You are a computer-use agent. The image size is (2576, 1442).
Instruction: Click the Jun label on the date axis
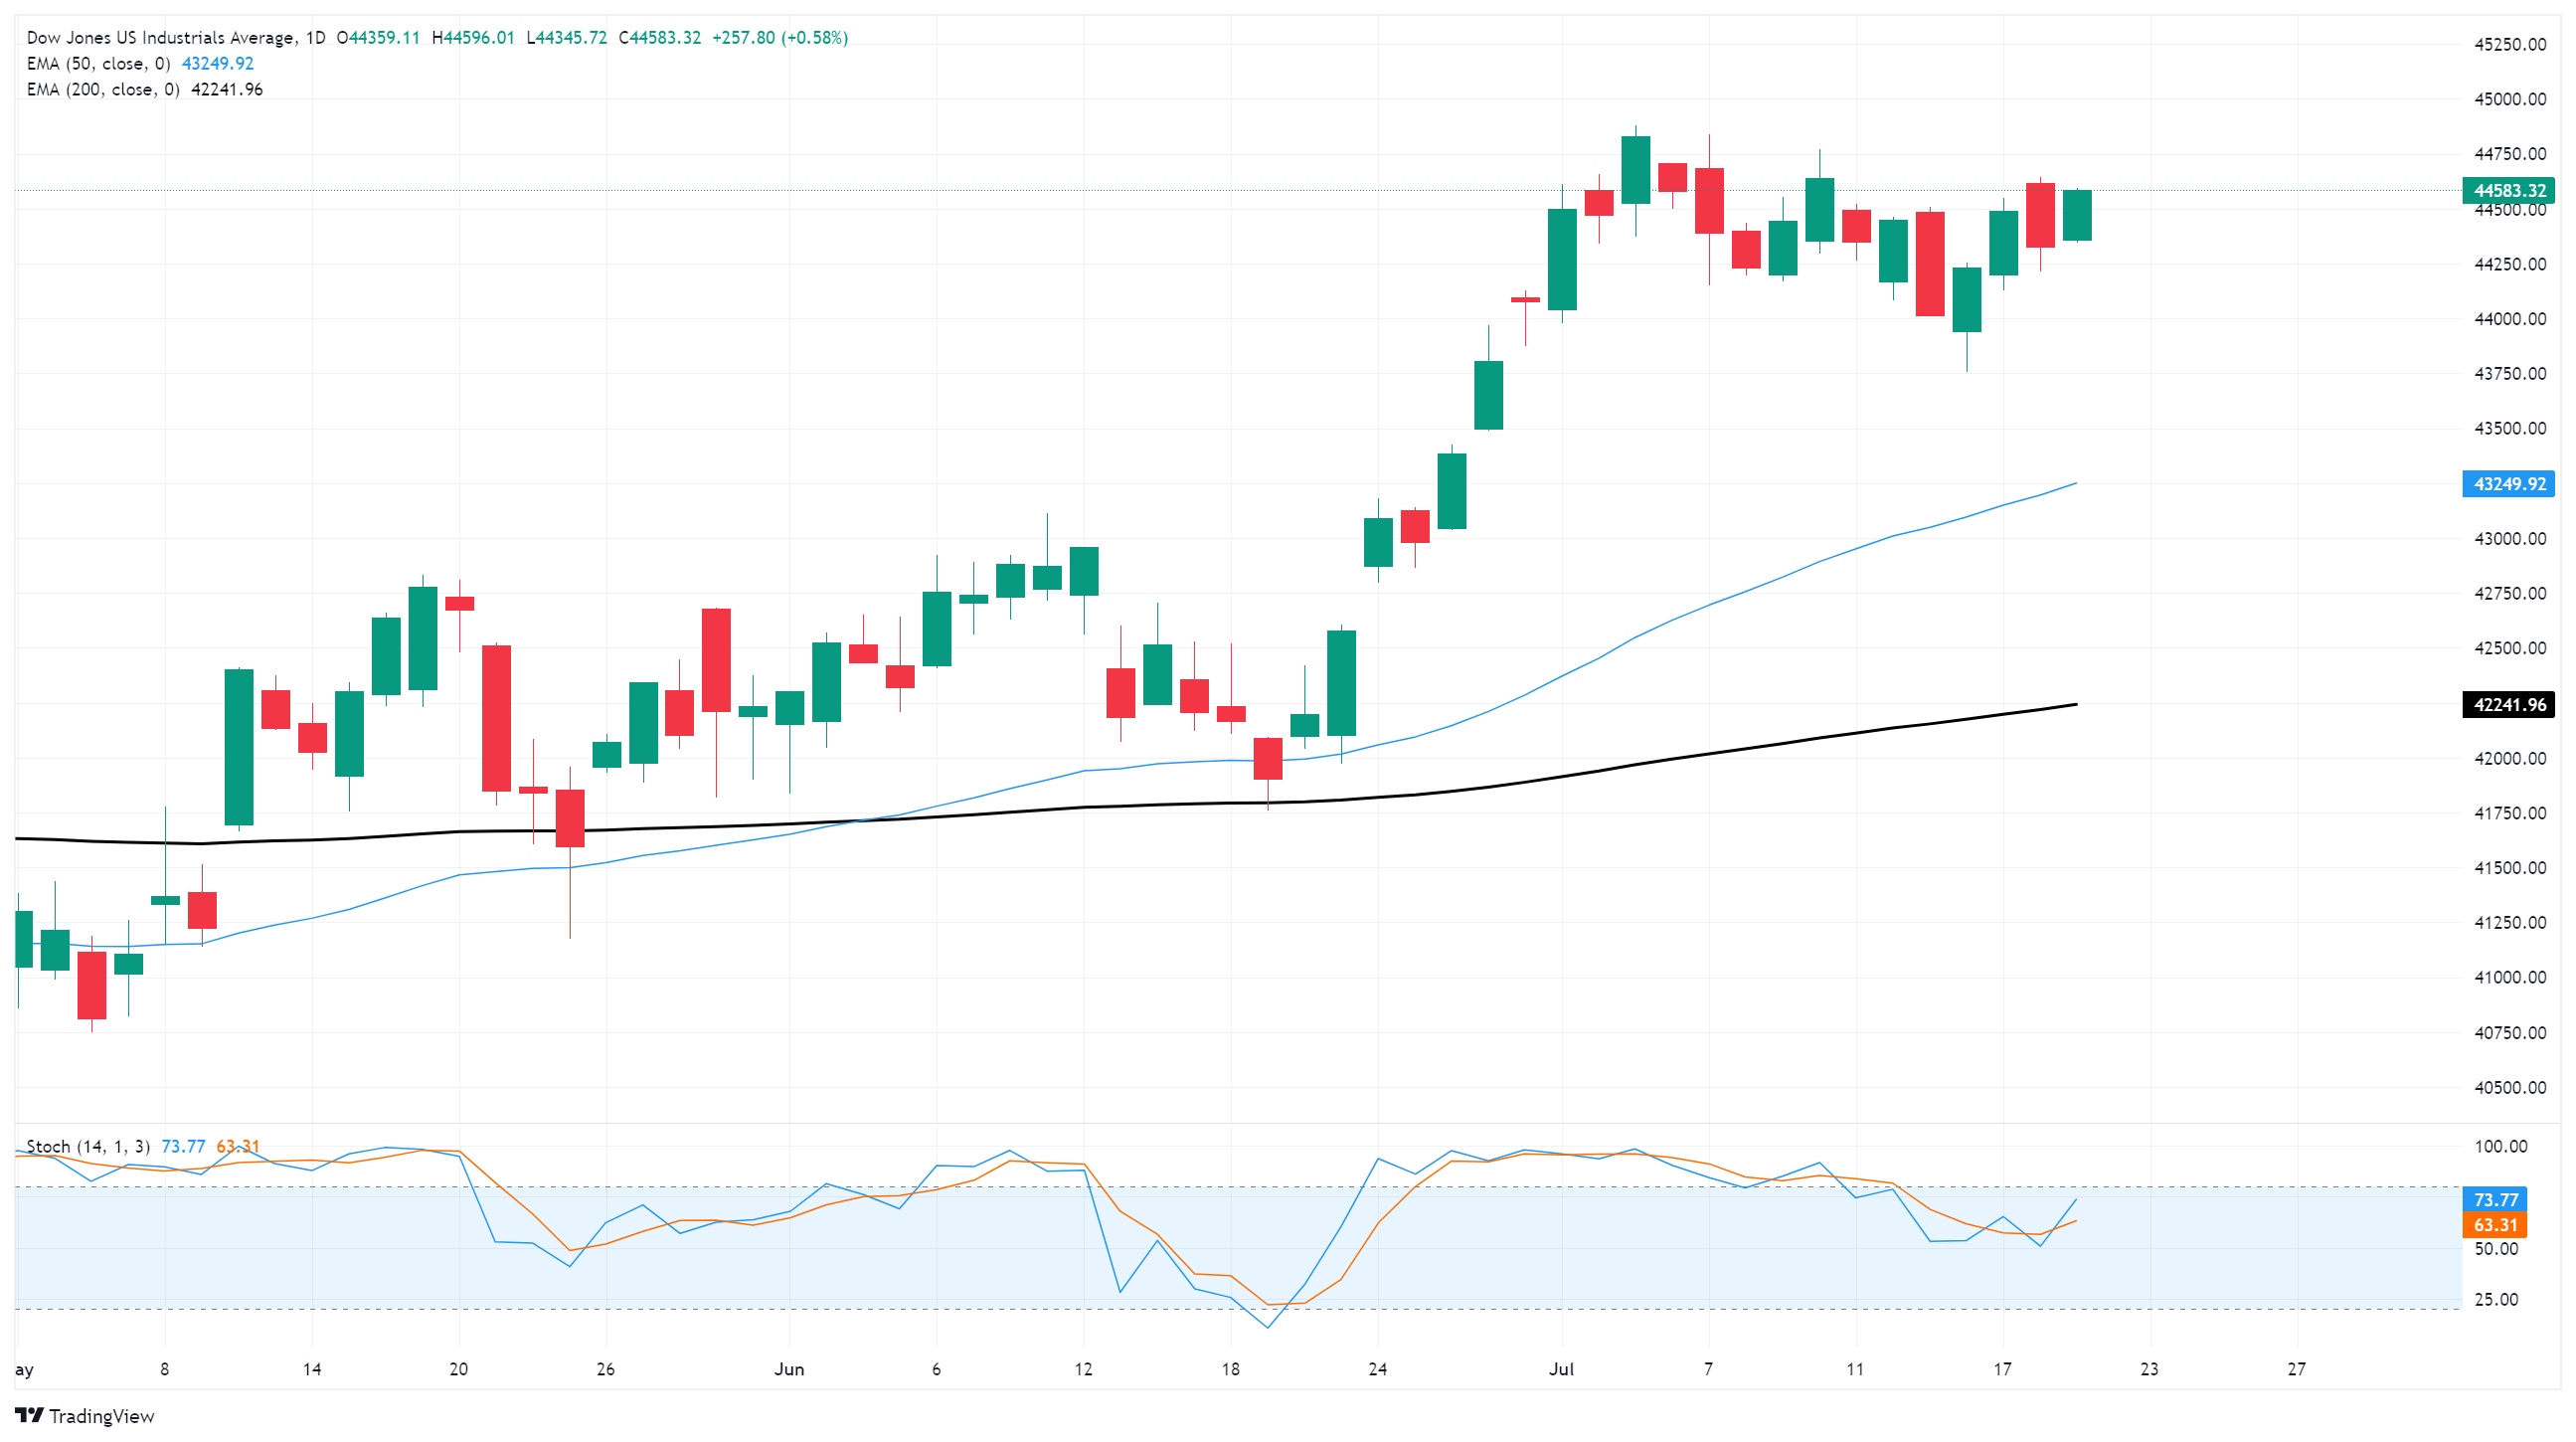pyautogui.click(x=789, y=1369)
